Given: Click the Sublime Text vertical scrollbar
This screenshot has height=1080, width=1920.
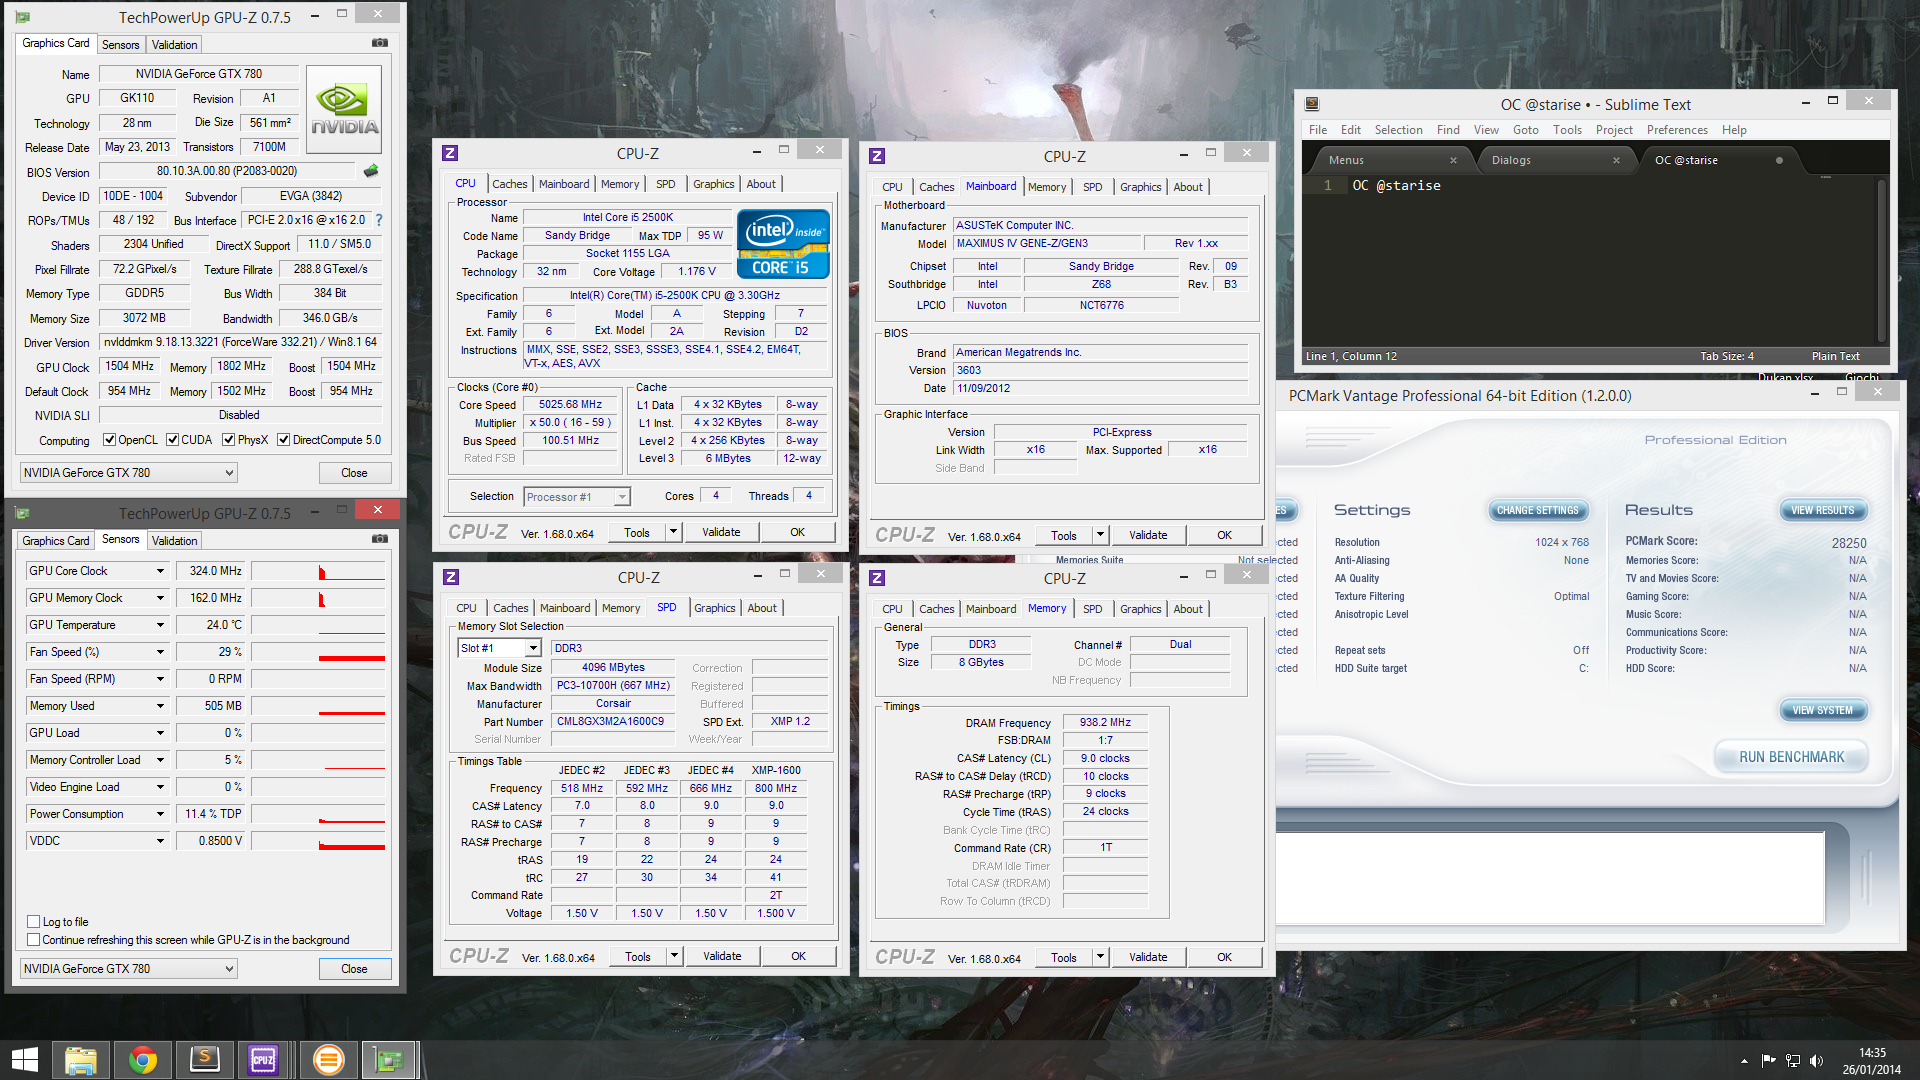Looking at the screenshot, I should (x=1881, y=259).
